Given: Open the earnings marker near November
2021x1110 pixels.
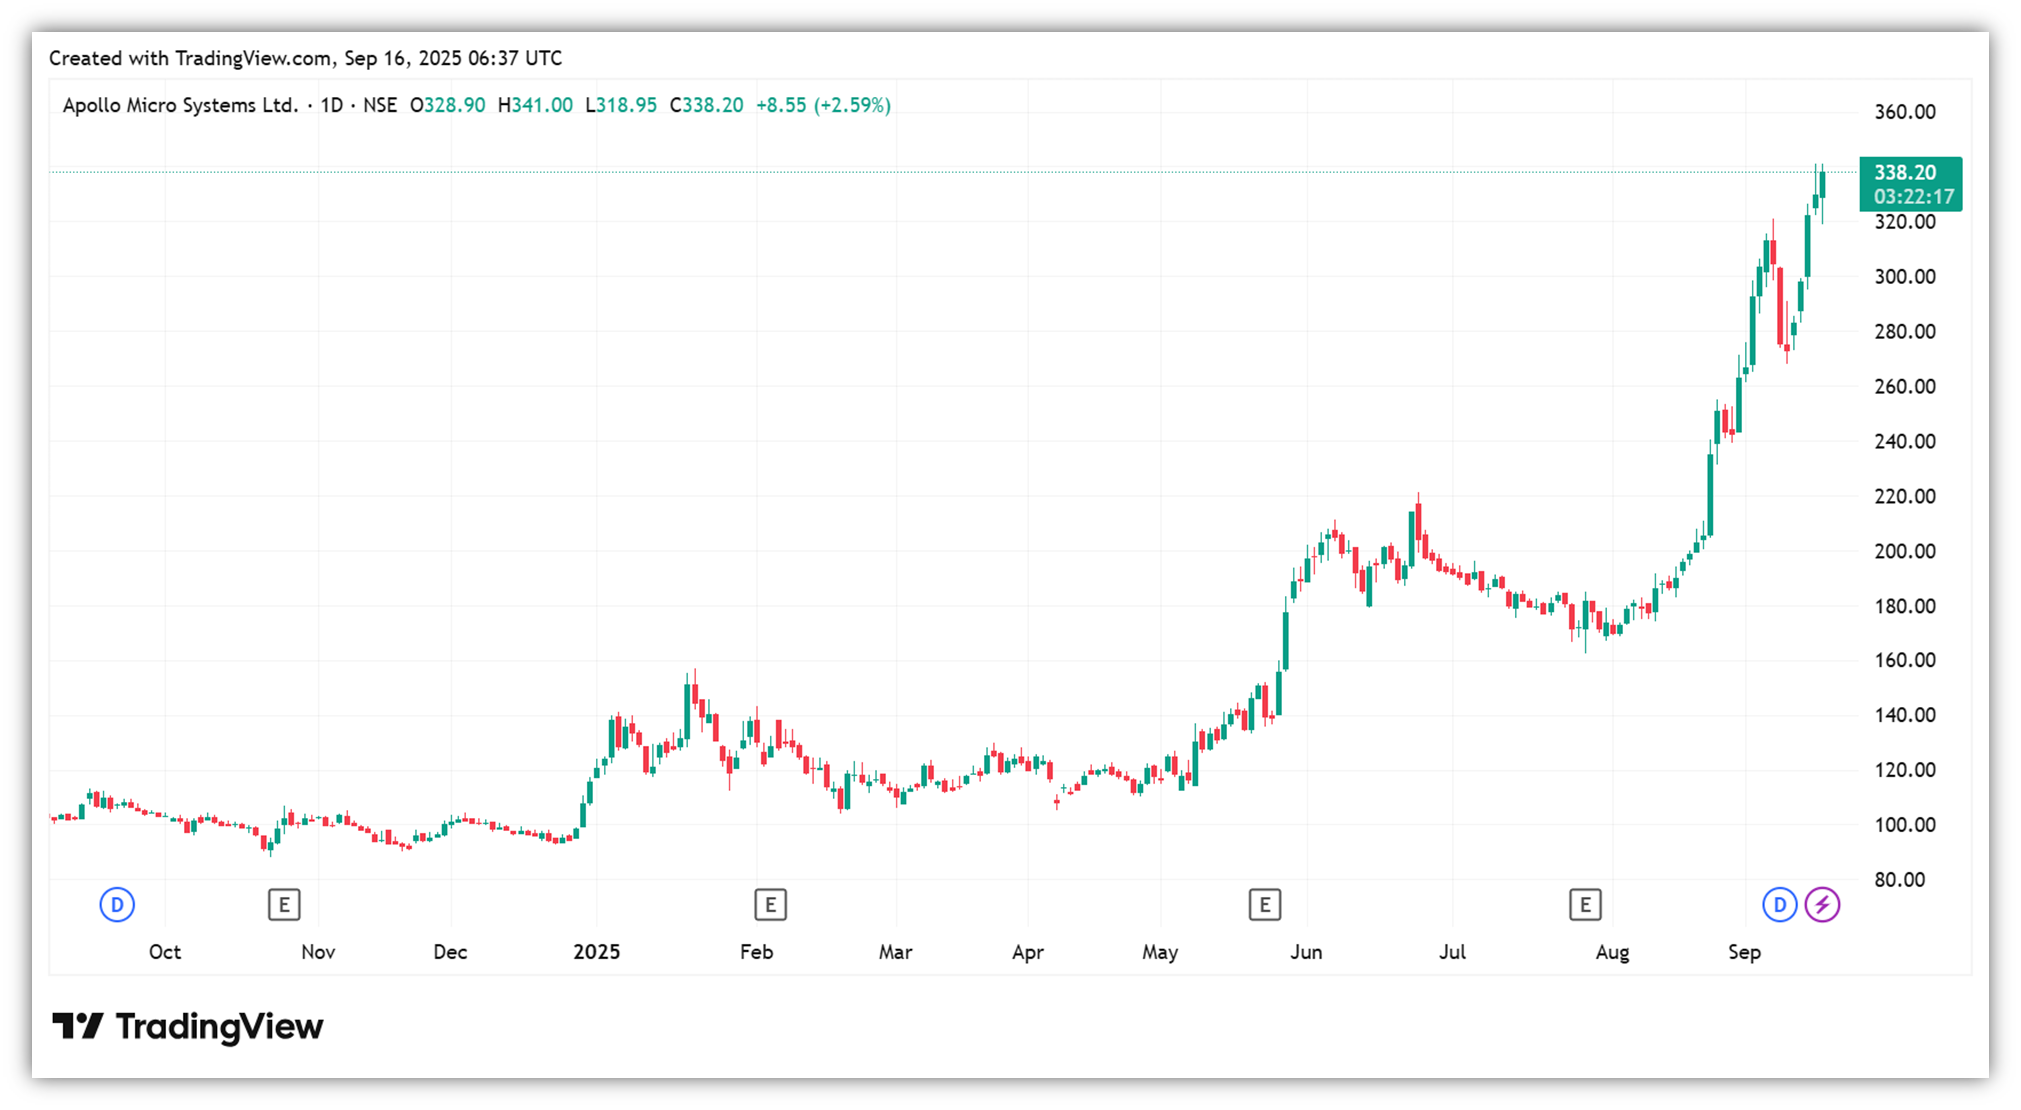Looking at the screenshot, I should 284,905.
